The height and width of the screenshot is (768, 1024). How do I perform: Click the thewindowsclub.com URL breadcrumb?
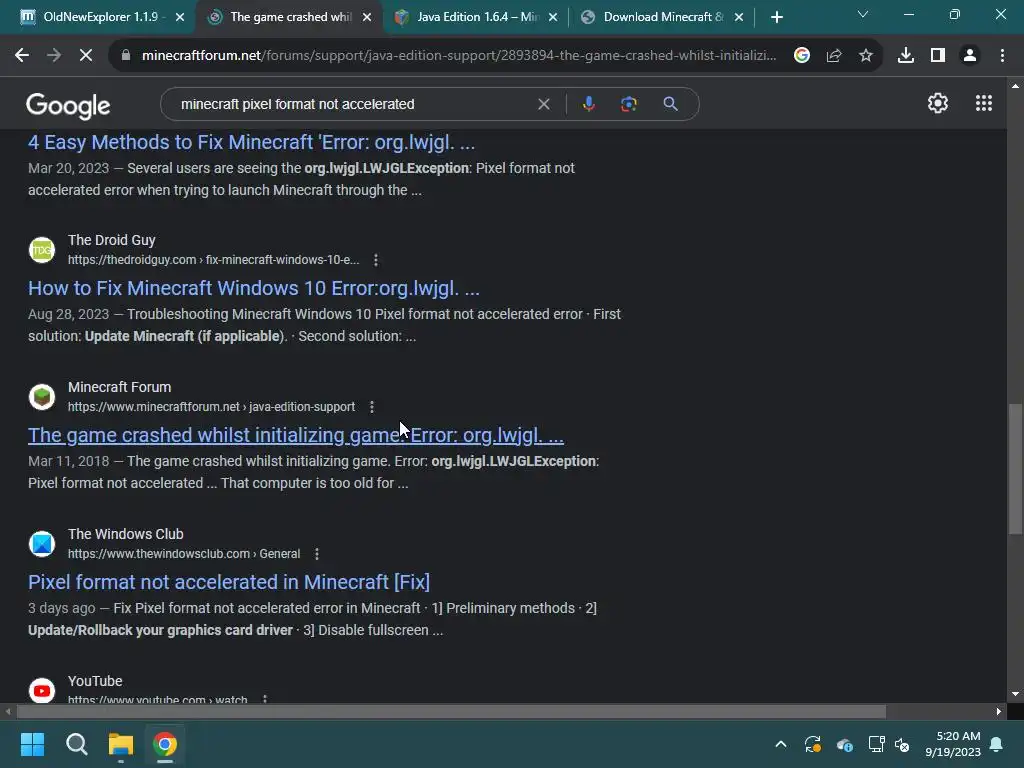(184, 554)
